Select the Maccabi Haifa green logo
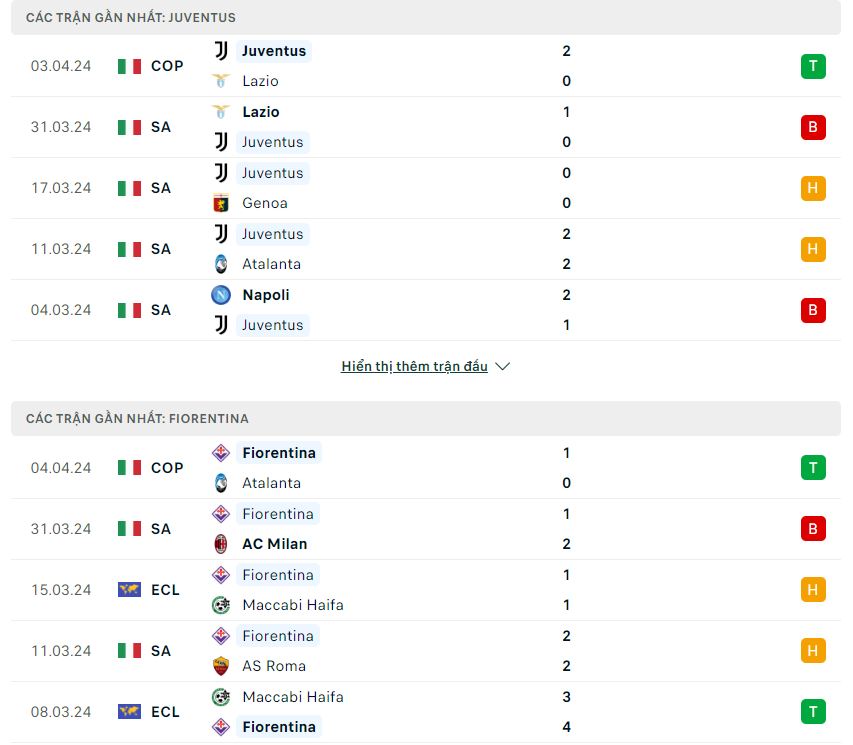The image size is (853, 745). click(x=222, y=605)
